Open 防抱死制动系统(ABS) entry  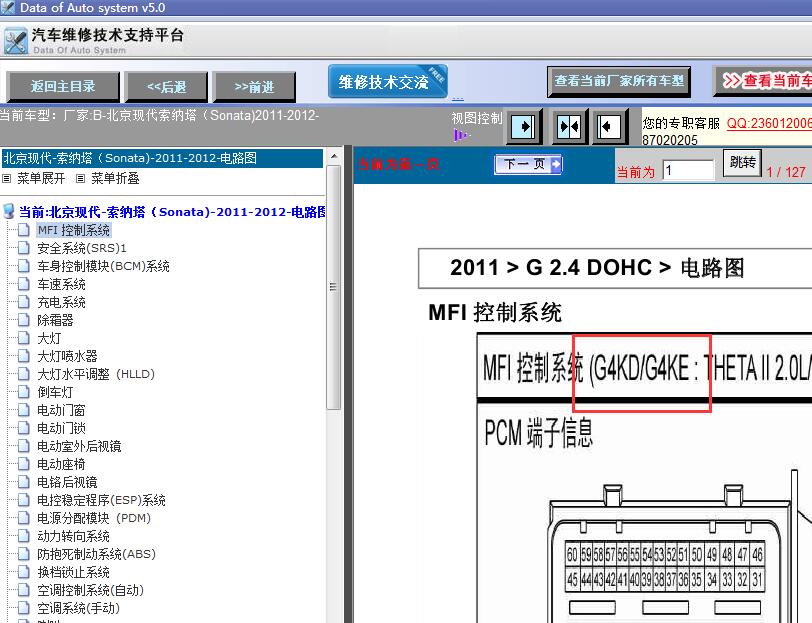(x=96, y=554)
